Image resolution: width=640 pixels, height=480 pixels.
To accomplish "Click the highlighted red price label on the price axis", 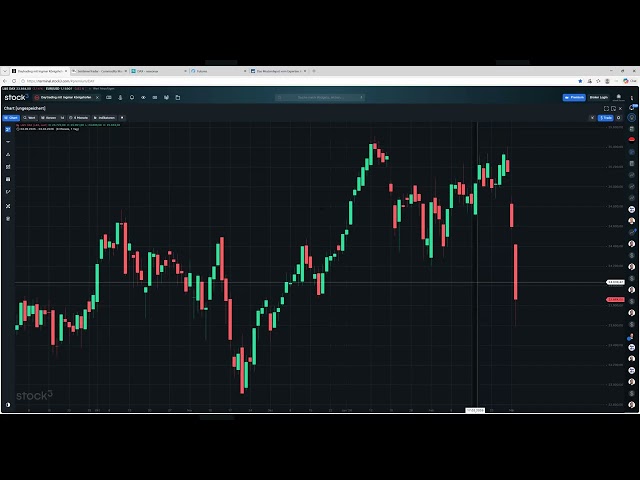I will (x=615, y=300).
